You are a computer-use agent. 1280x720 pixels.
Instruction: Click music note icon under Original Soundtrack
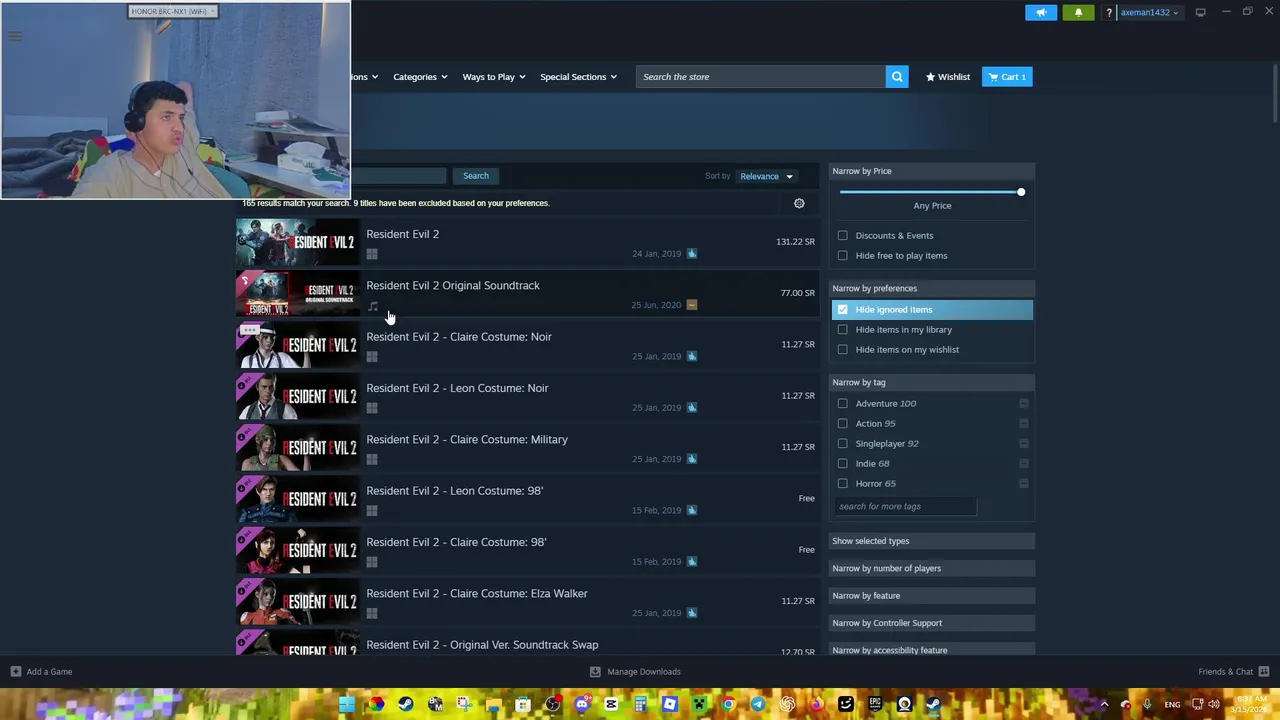tap(373, 306)
